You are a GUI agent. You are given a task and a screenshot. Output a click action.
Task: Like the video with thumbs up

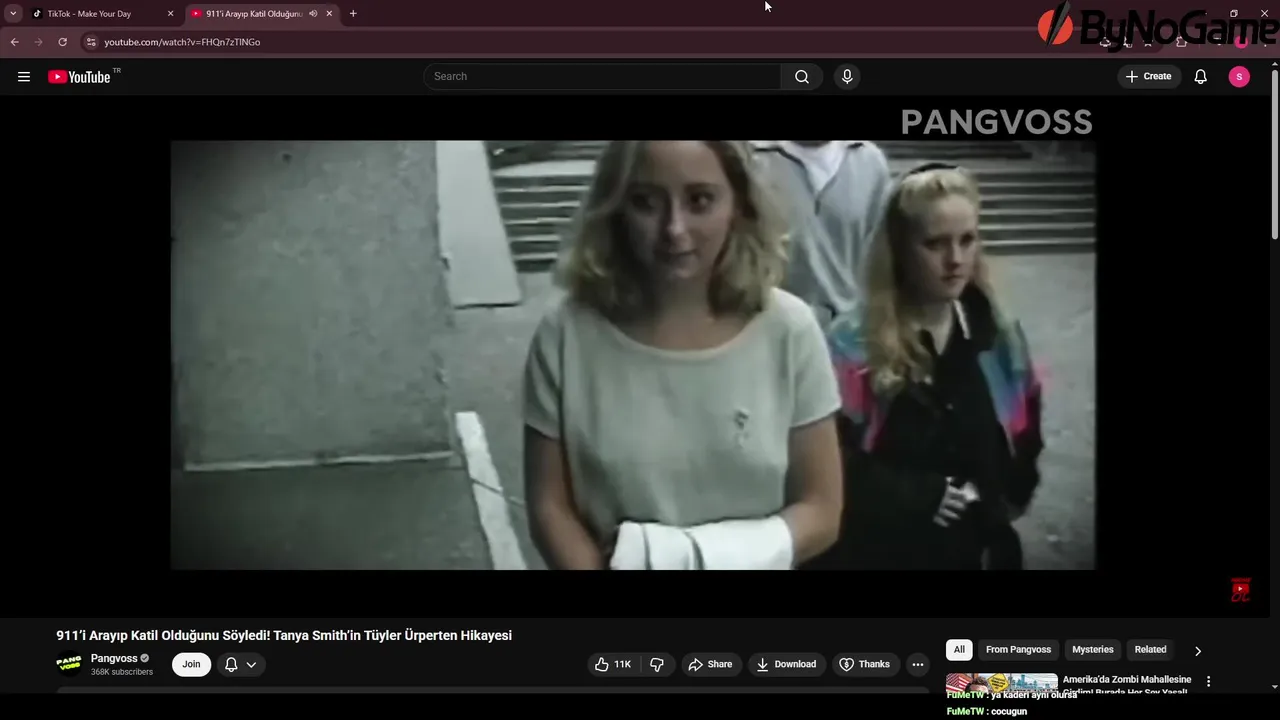(613, 664)
